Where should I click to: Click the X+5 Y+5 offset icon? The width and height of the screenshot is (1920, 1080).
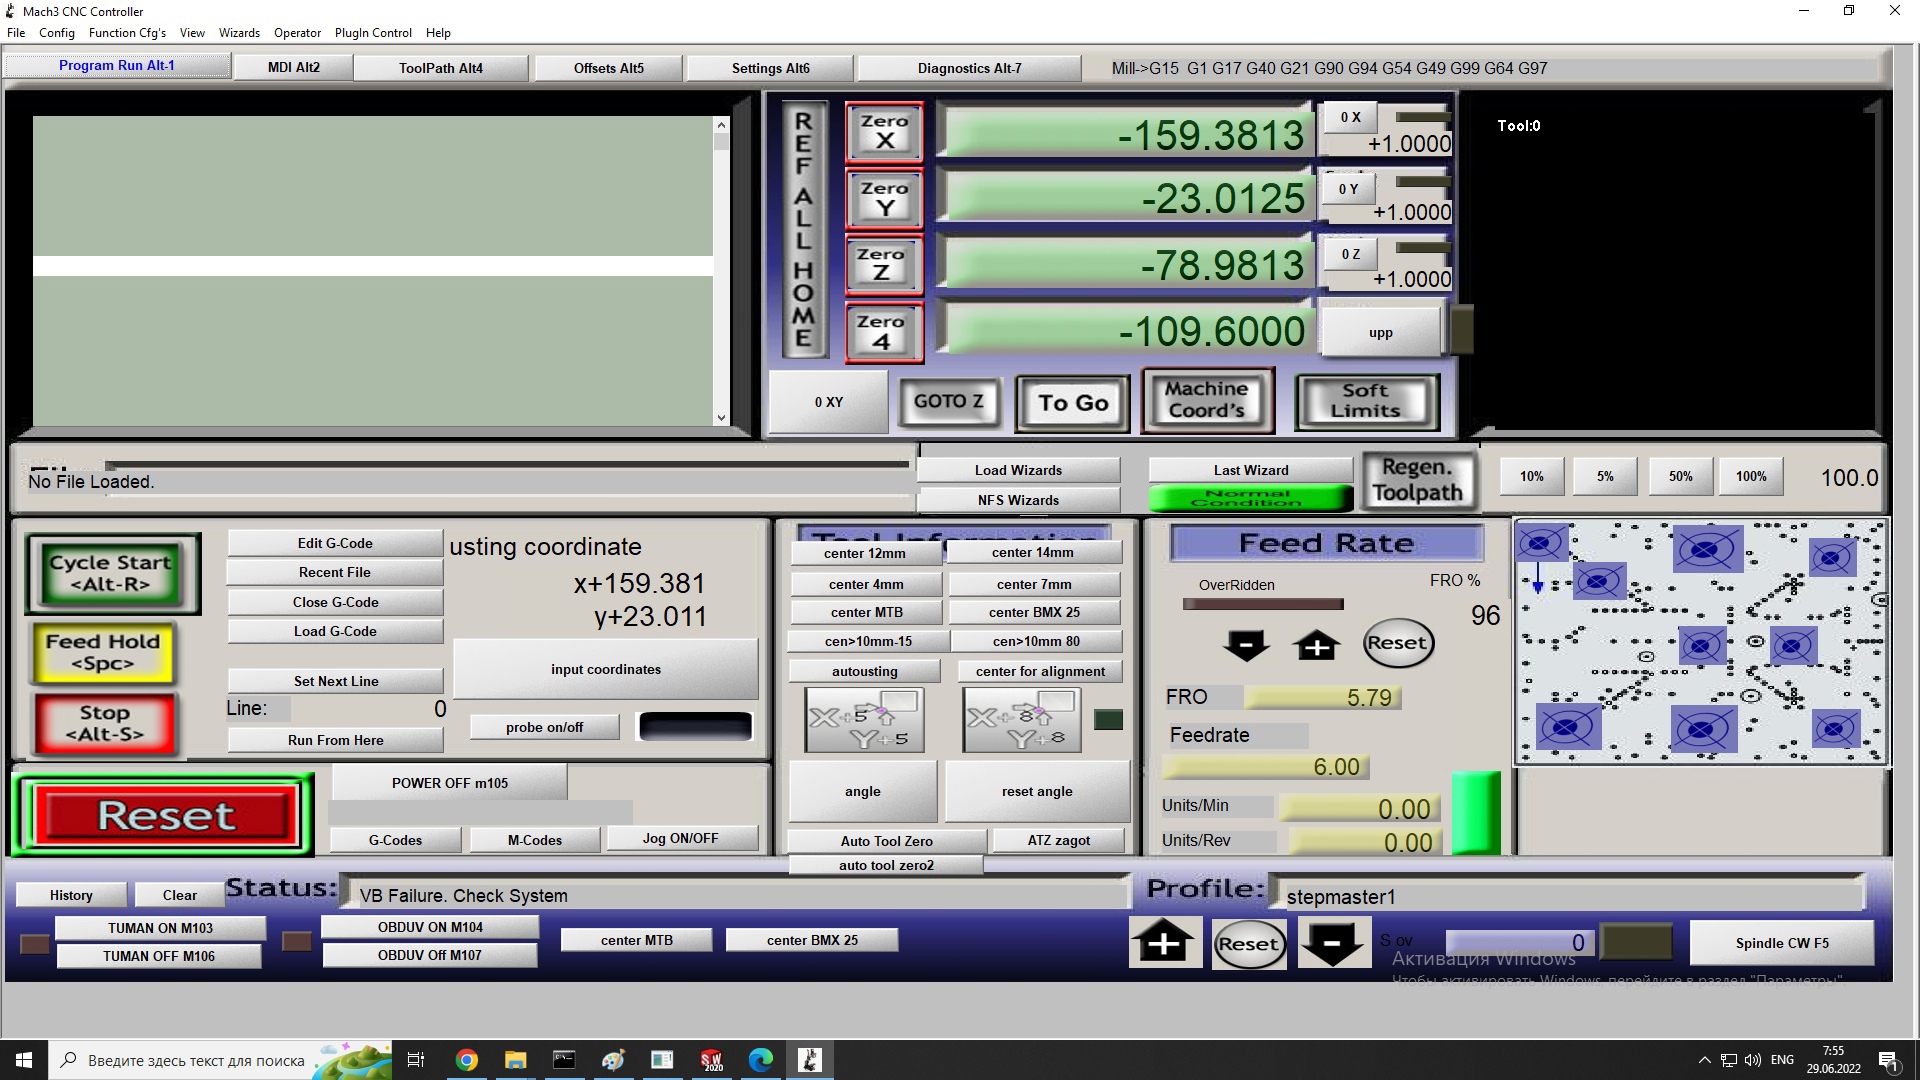pyautogui.click(x=864, y=720)
